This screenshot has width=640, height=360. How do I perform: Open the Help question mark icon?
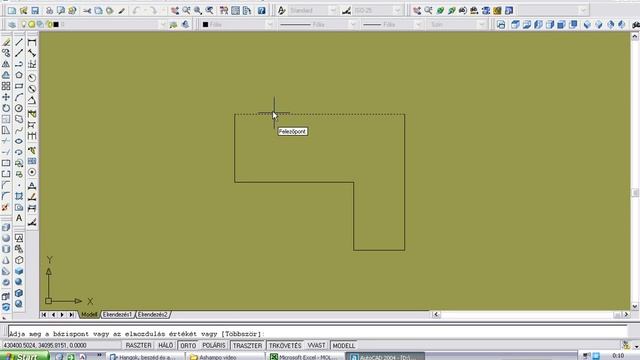pyautogui.click(x=262, y=11)
